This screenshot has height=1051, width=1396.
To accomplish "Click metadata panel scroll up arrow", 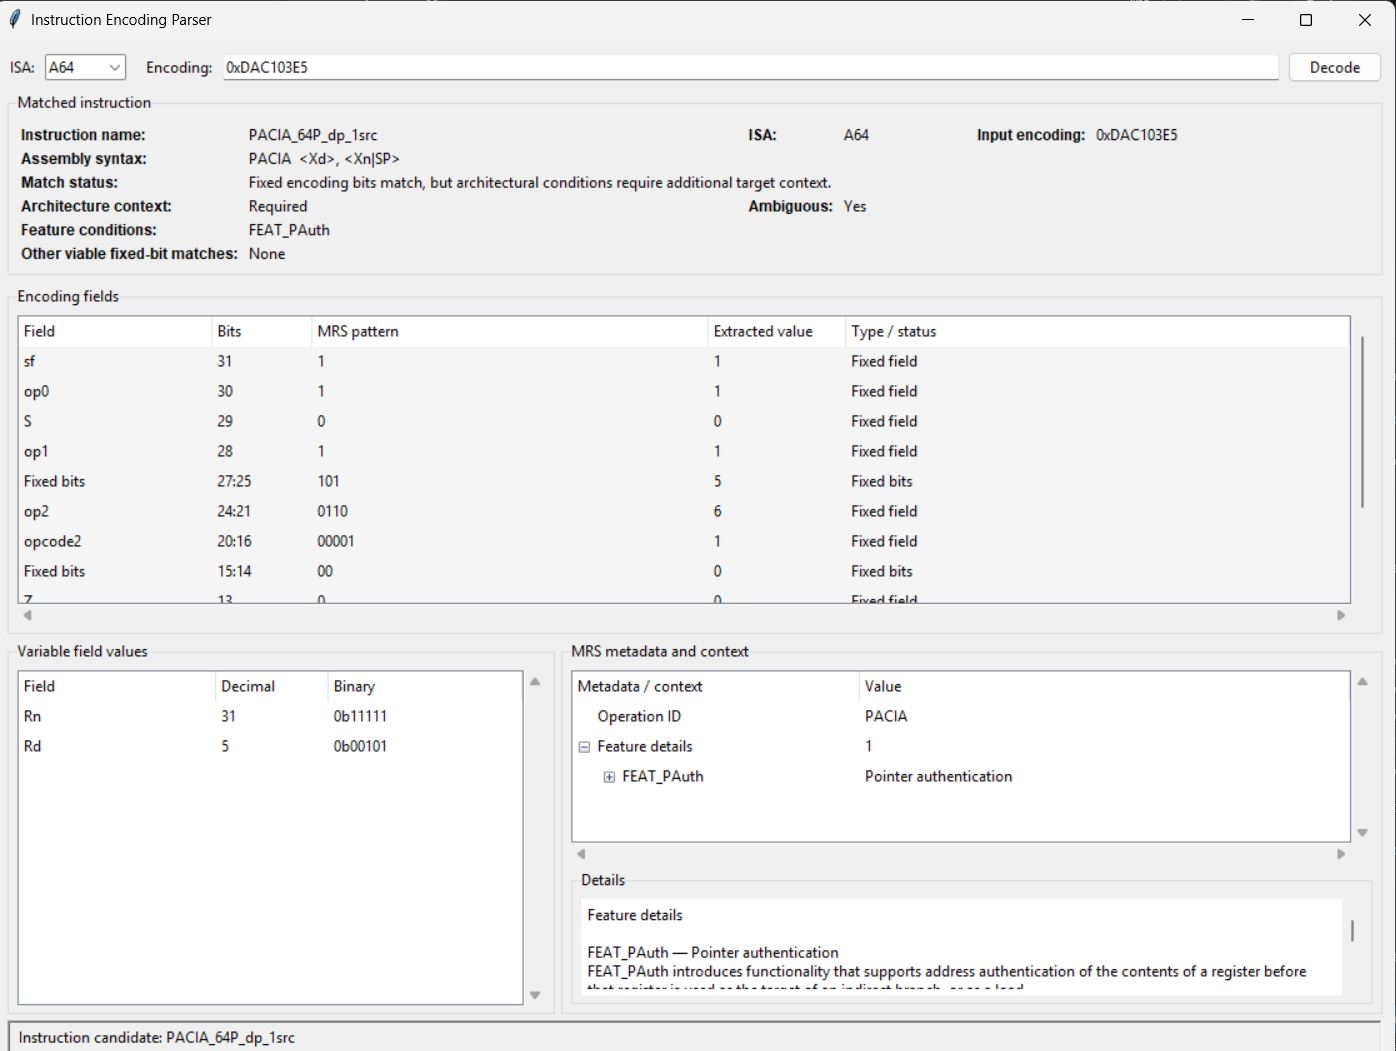I will (x=1362, y=682).
